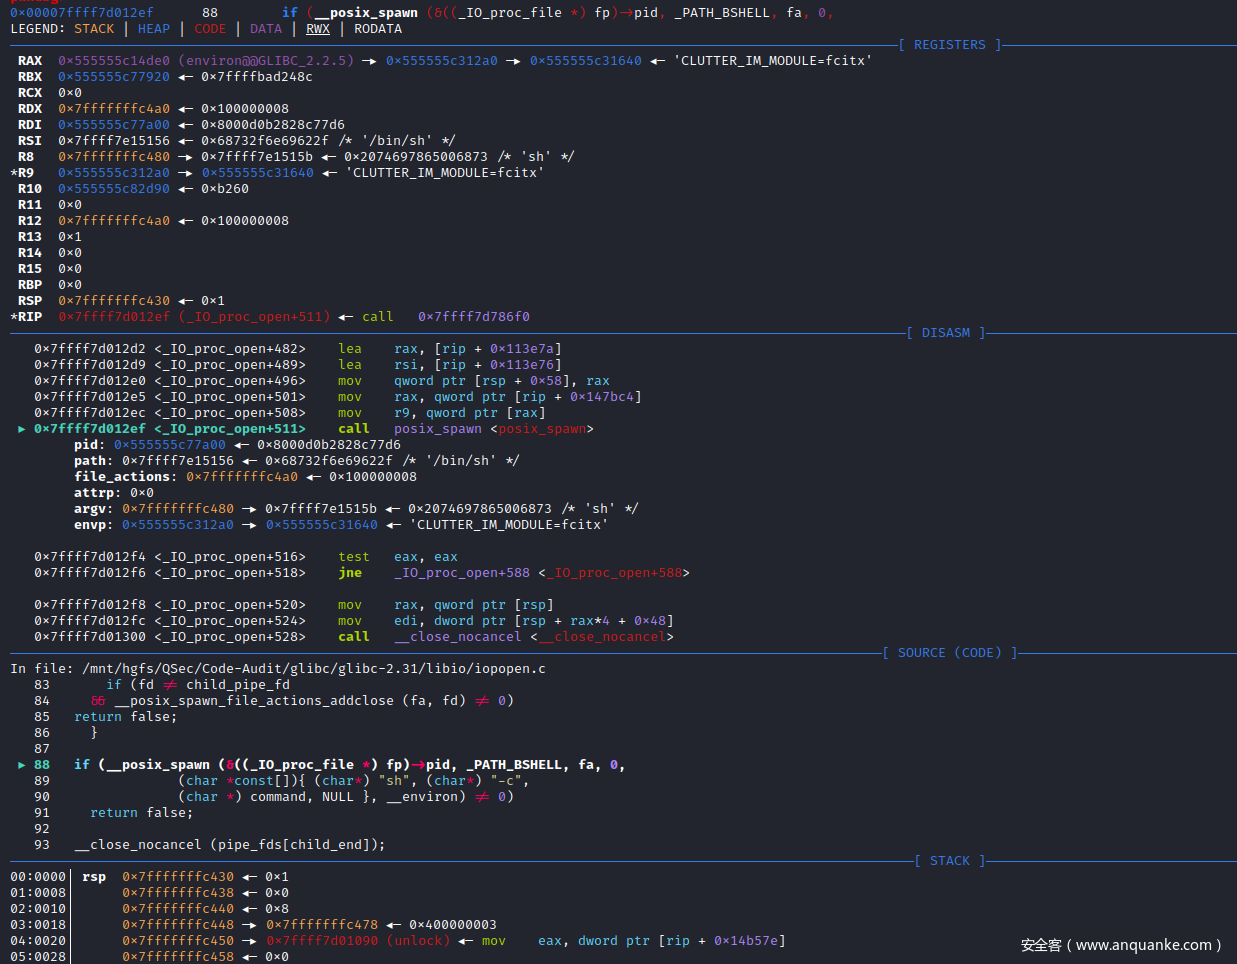Click the RSP register name in REGISTERS

(30, 301)
